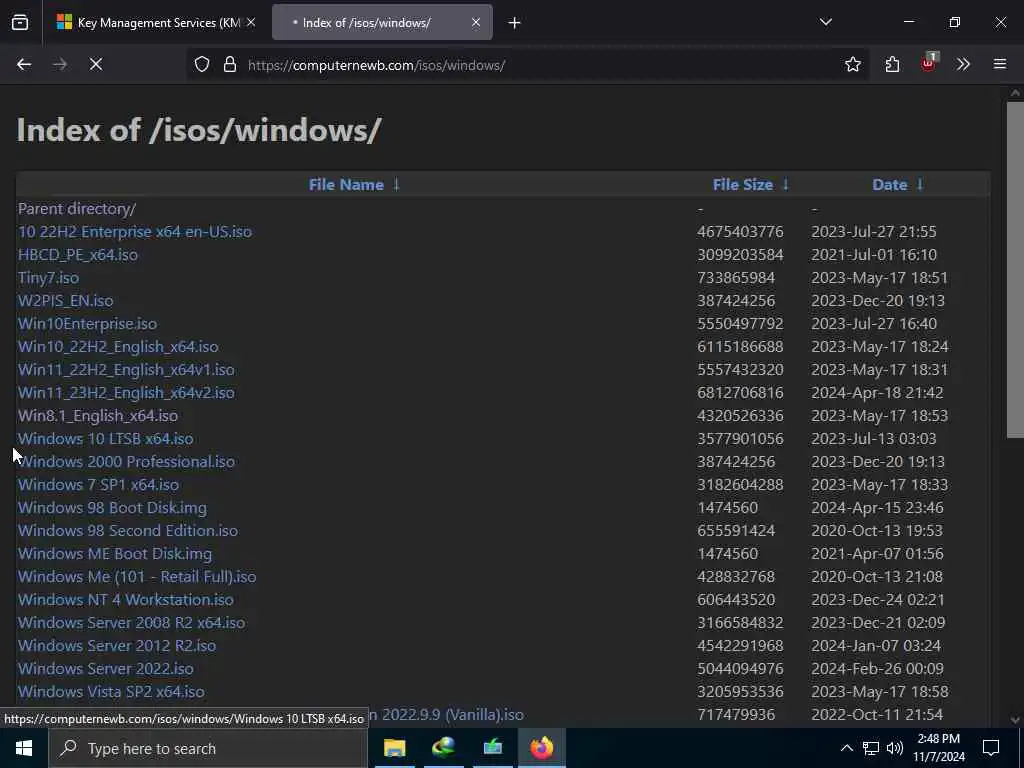The image size is (1024, 768).
Task: Open network status tray icon
Action: (871, 748)
